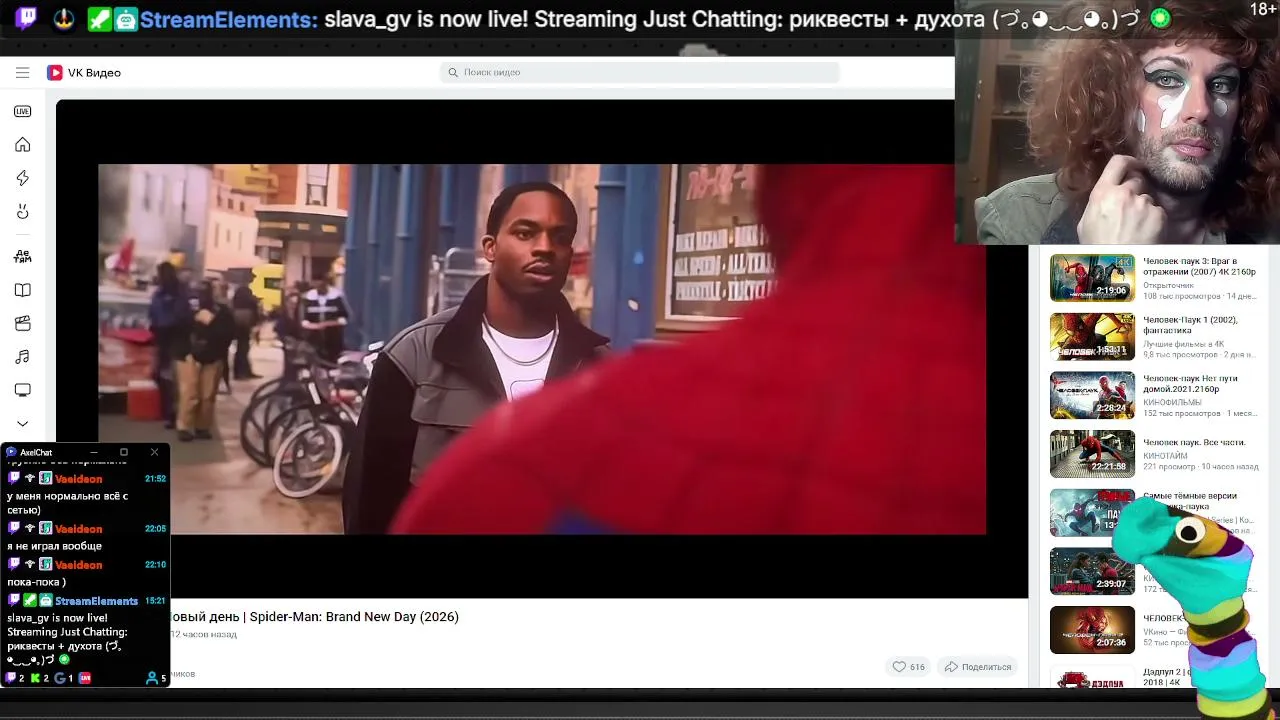Image resolution: width=1280 pixels, height=720 pixels.
Task: Click the total viewers person icon in AxelChat
Action: pos(152,678)
